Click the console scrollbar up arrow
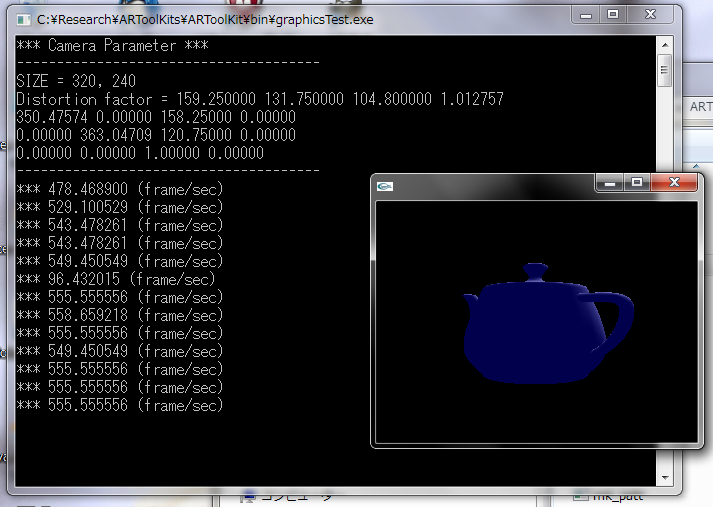The image size is (713, 507). click(665, 45)
